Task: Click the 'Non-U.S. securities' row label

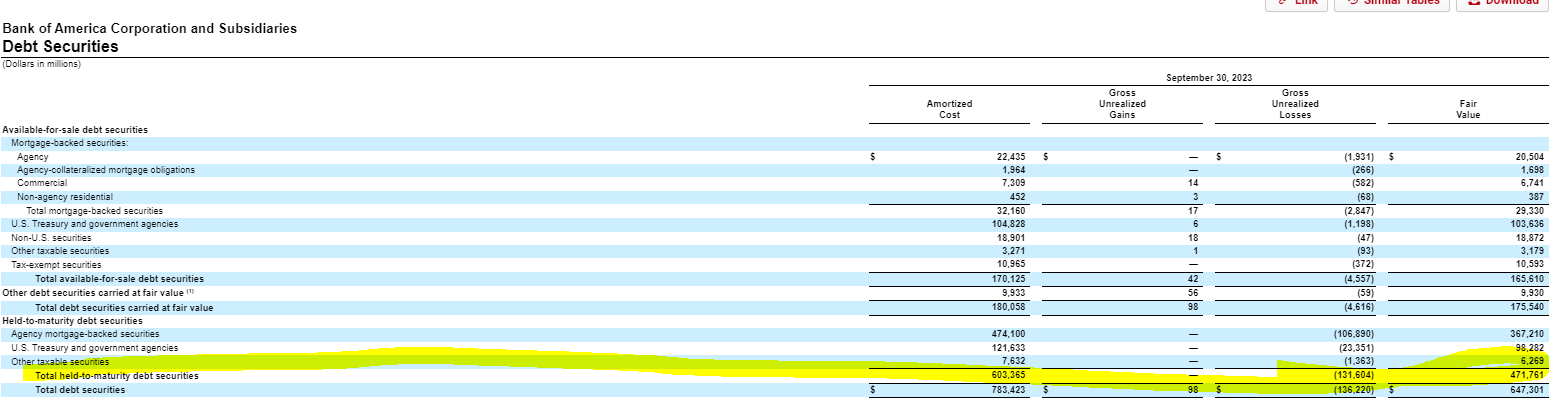Action: click(51, 238)
